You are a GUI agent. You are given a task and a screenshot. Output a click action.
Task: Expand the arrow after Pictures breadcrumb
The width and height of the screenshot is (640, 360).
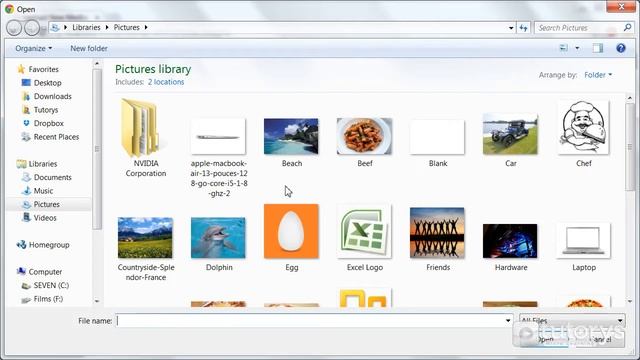[x=146, y=27]
